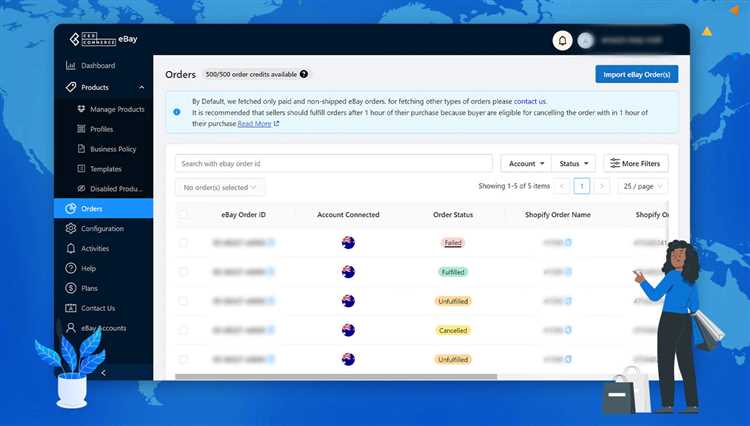Open the 'No order(s) selected' dropdown

[220, 187]
